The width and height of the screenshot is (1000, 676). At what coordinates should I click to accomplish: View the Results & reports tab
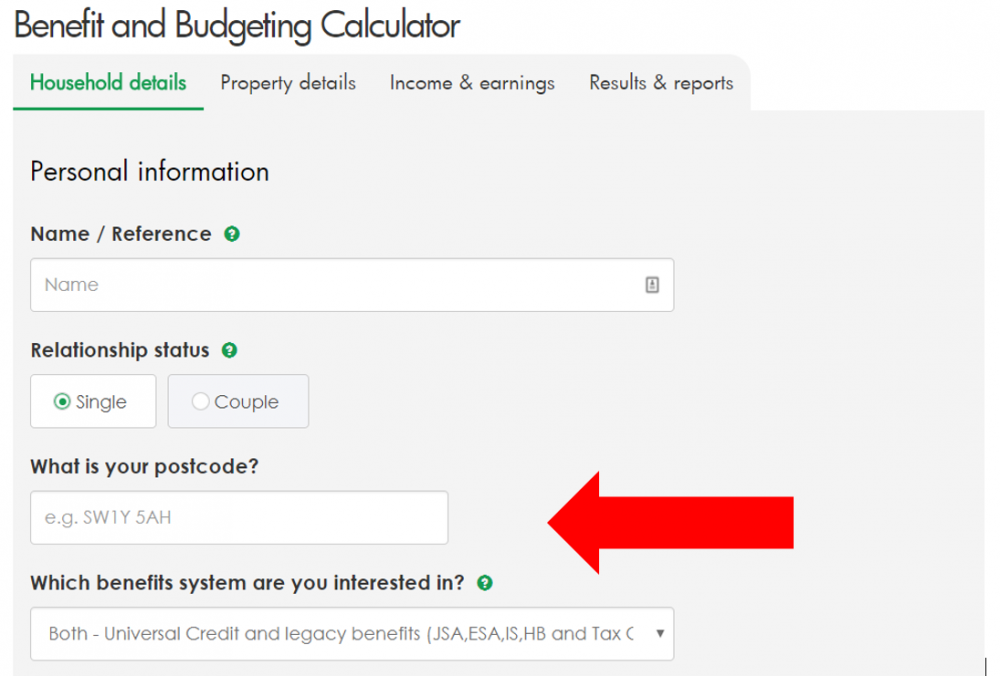[x=661, y=84]
